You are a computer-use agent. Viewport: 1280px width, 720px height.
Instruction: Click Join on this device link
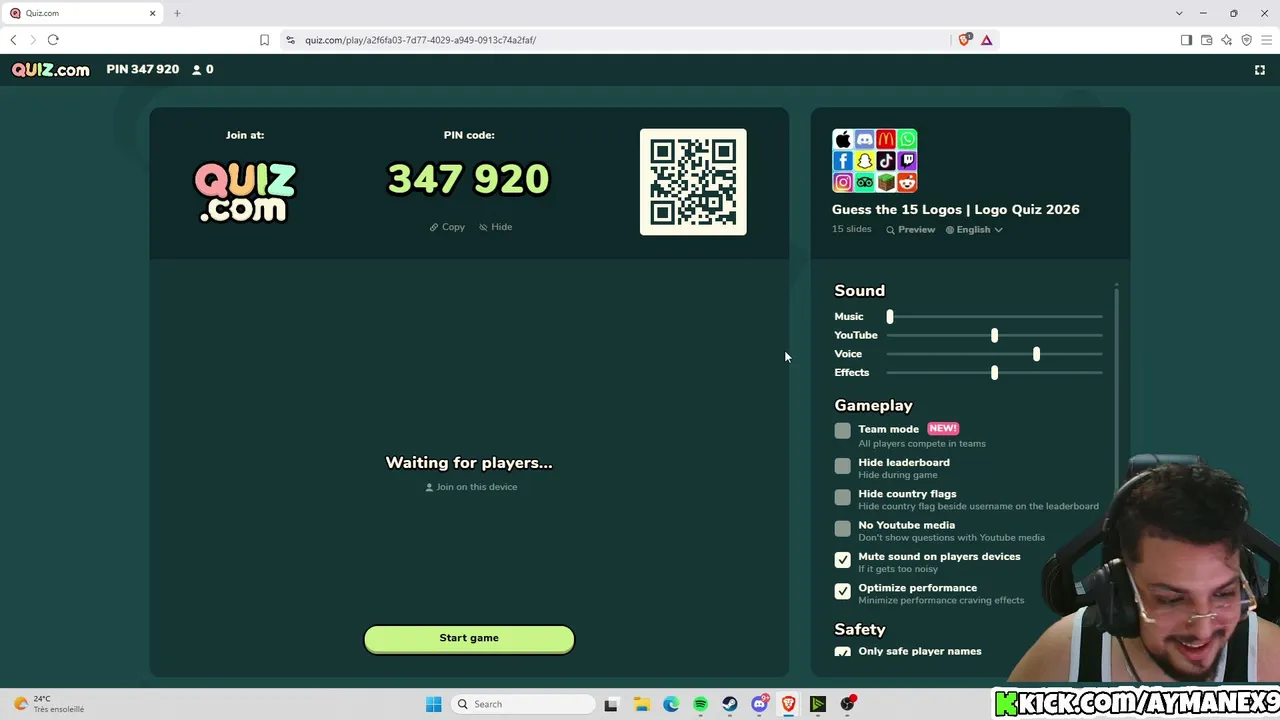(x=471, y=487)
